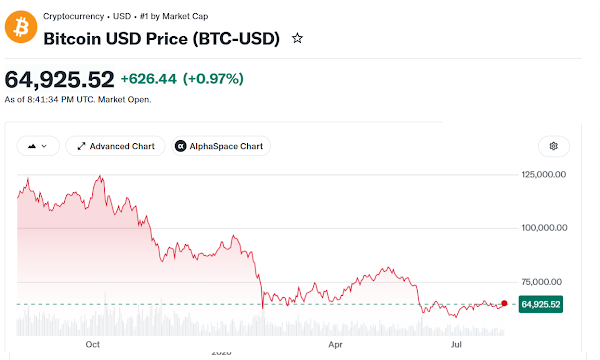Click the USD currency label
Screen dimensions: 600x360
[x=122, y=16]
